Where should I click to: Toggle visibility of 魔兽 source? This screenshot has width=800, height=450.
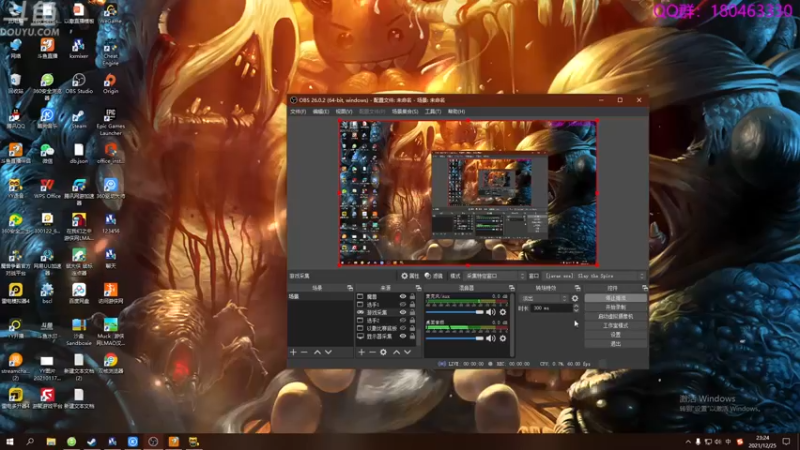click(403, 296)
